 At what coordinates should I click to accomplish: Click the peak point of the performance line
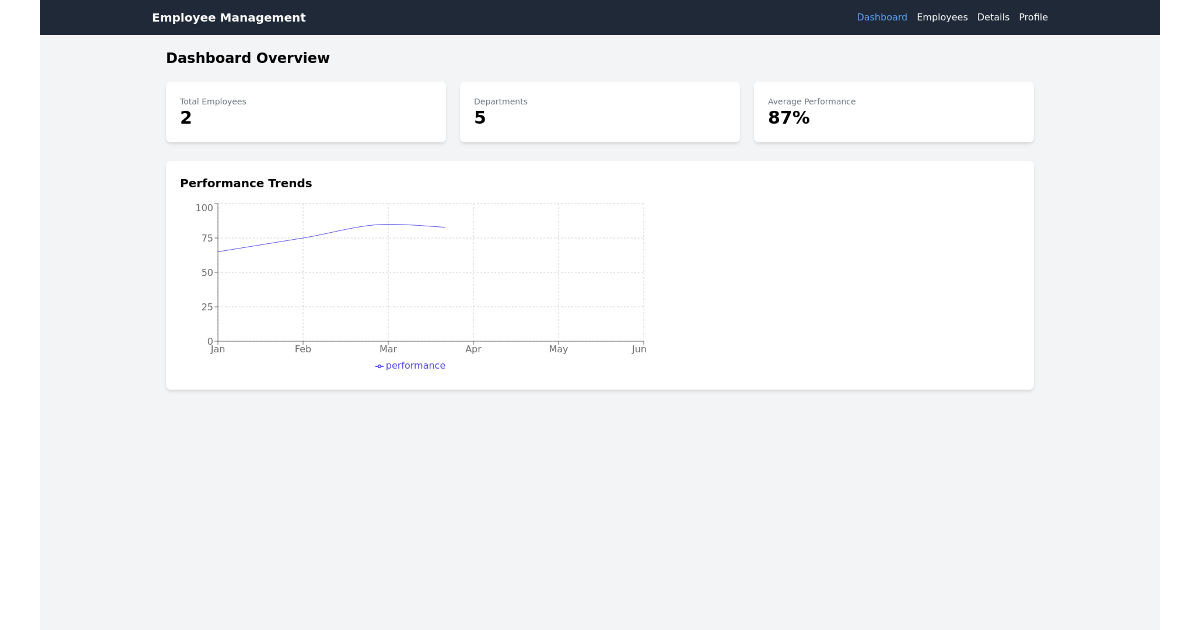pos(388,224)
